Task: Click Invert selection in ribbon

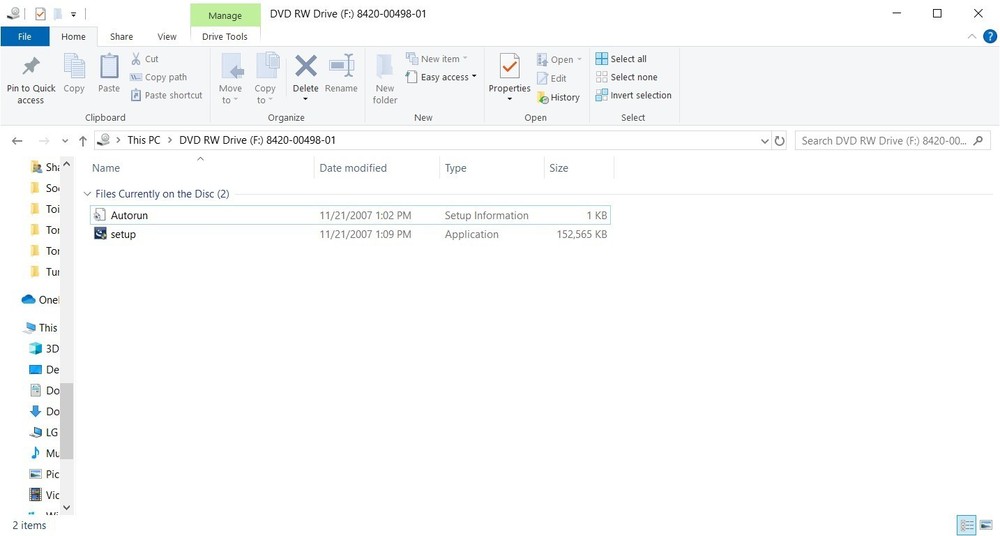Action: pos(633,95)
